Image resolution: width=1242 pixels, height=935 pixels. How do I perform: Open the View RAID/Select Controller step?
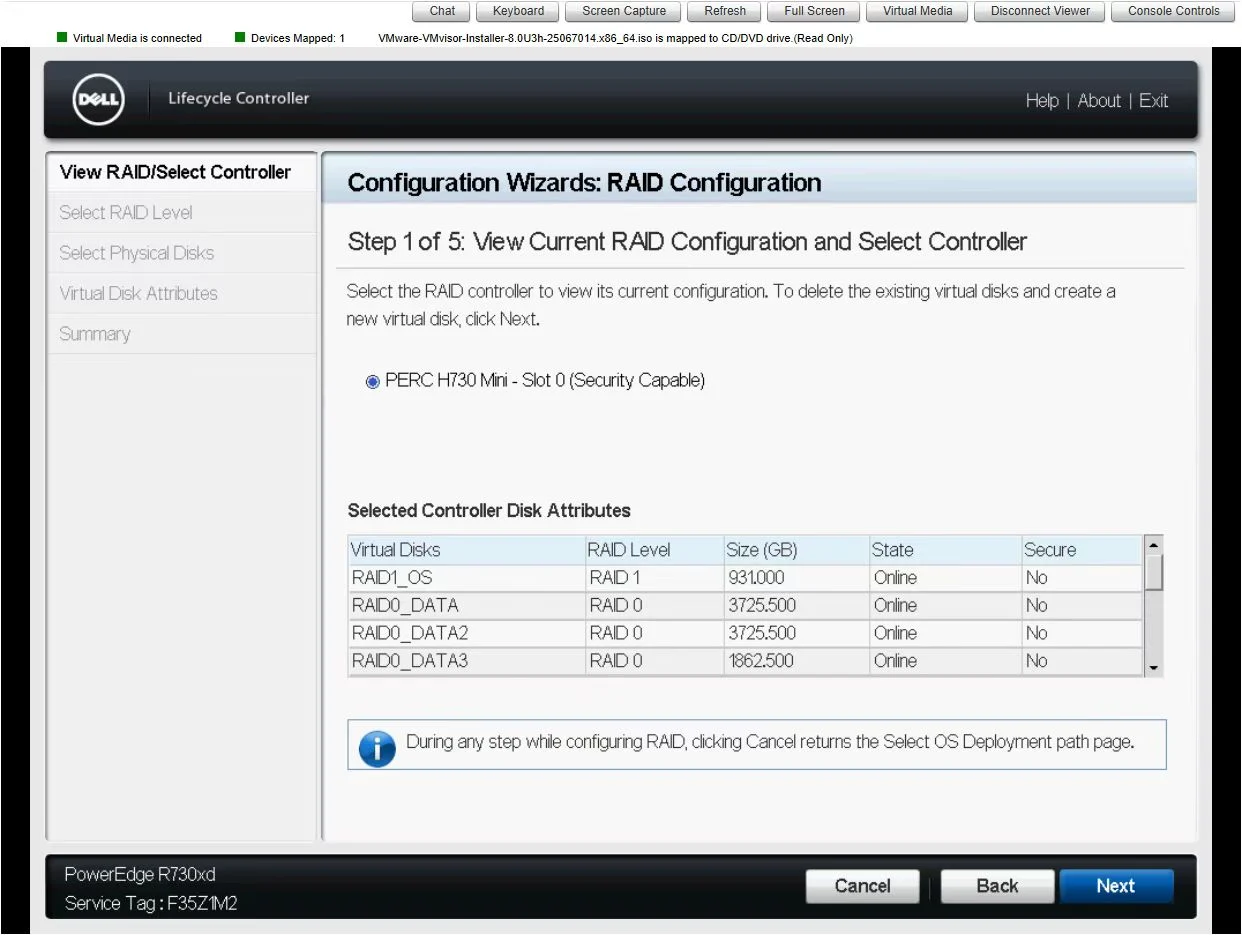point(175,172)
